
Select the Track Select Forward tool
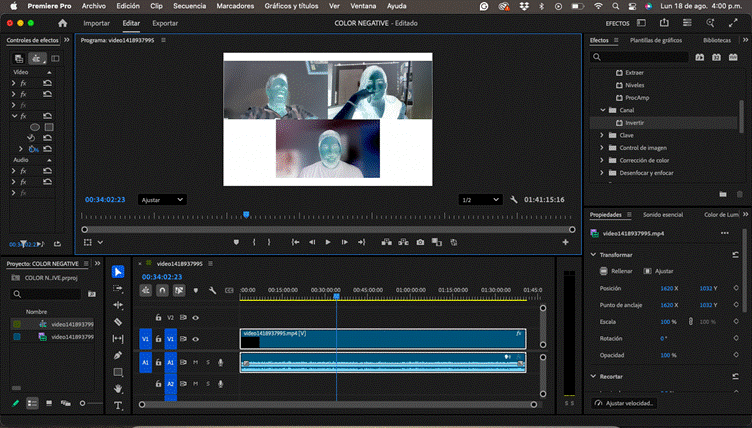click(118, 288)
